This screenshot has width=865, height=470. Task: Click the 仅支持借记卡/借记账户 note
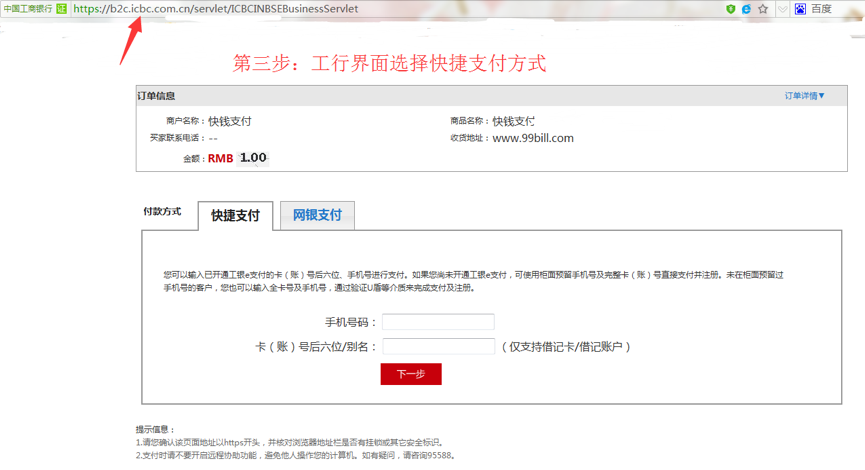tap(566, 347)
